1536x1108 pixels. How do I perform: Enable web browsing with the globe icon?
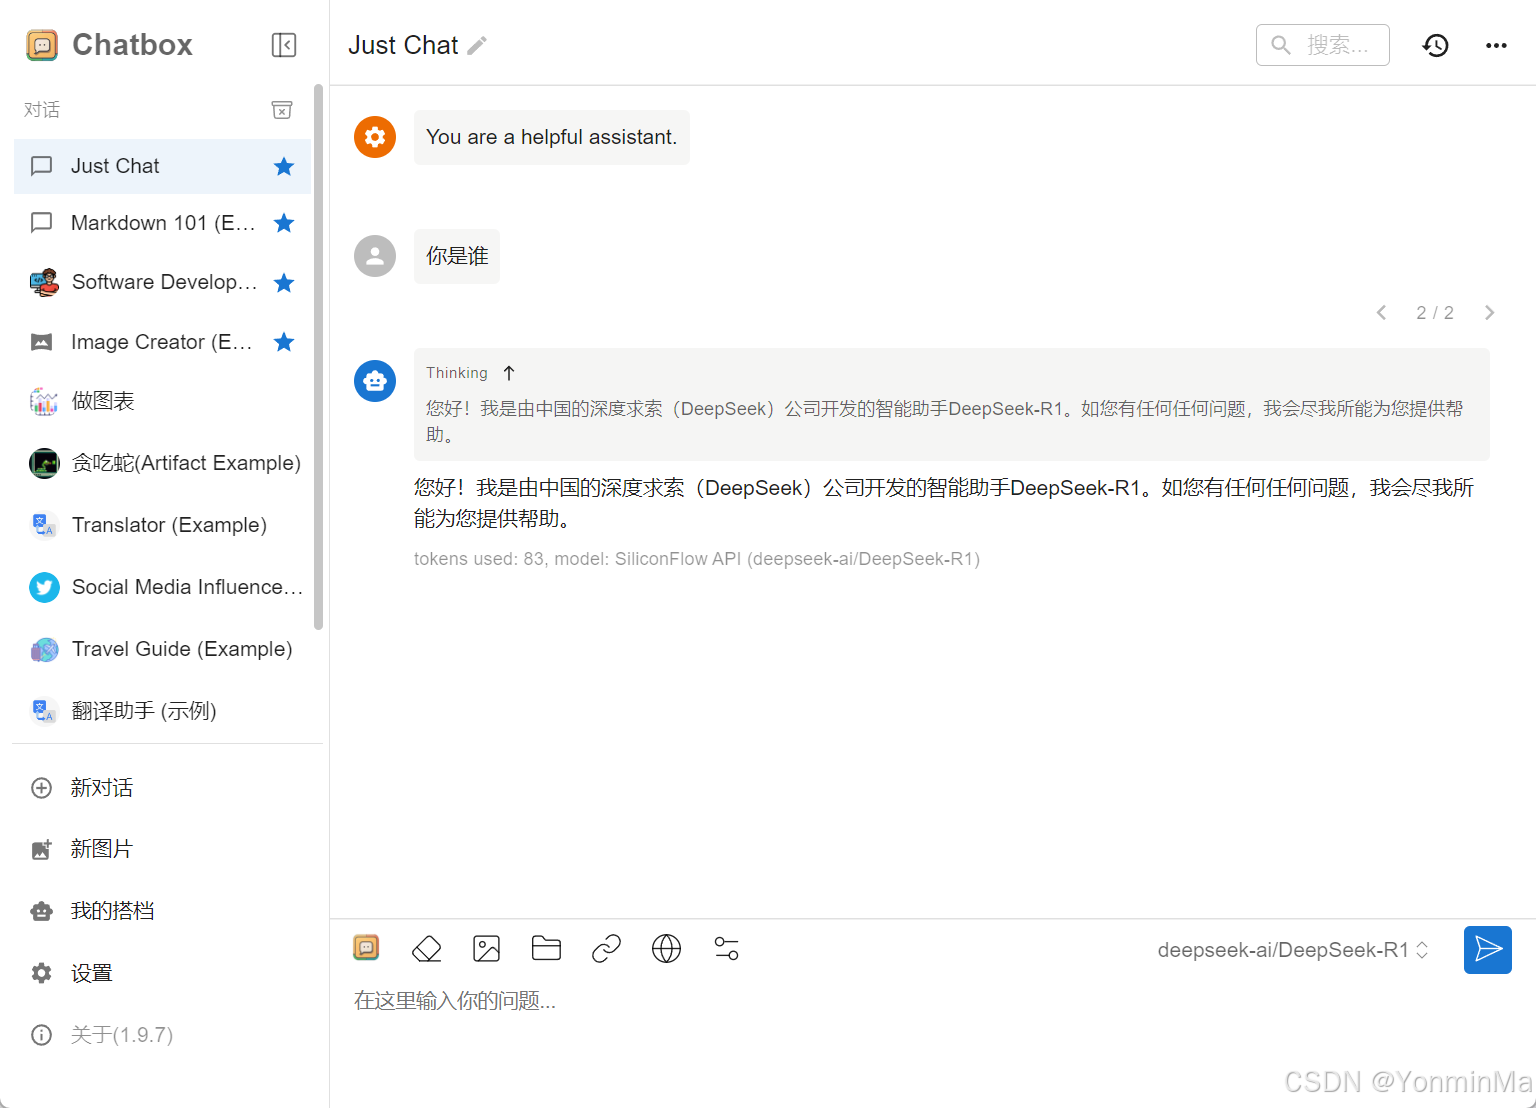666,948
